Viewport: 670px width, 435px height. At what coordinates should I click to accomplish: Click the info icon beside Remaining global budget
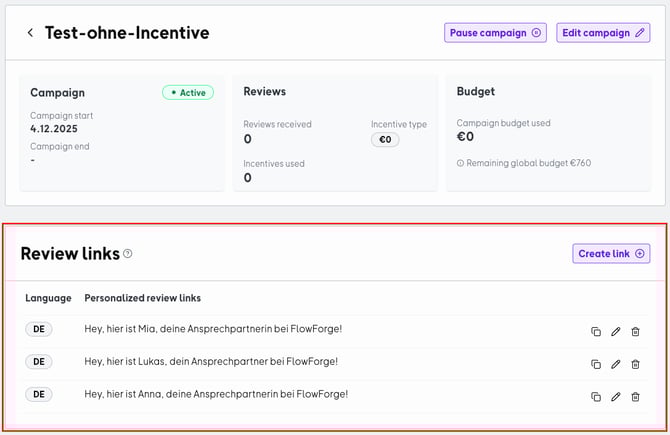point(460,162)
